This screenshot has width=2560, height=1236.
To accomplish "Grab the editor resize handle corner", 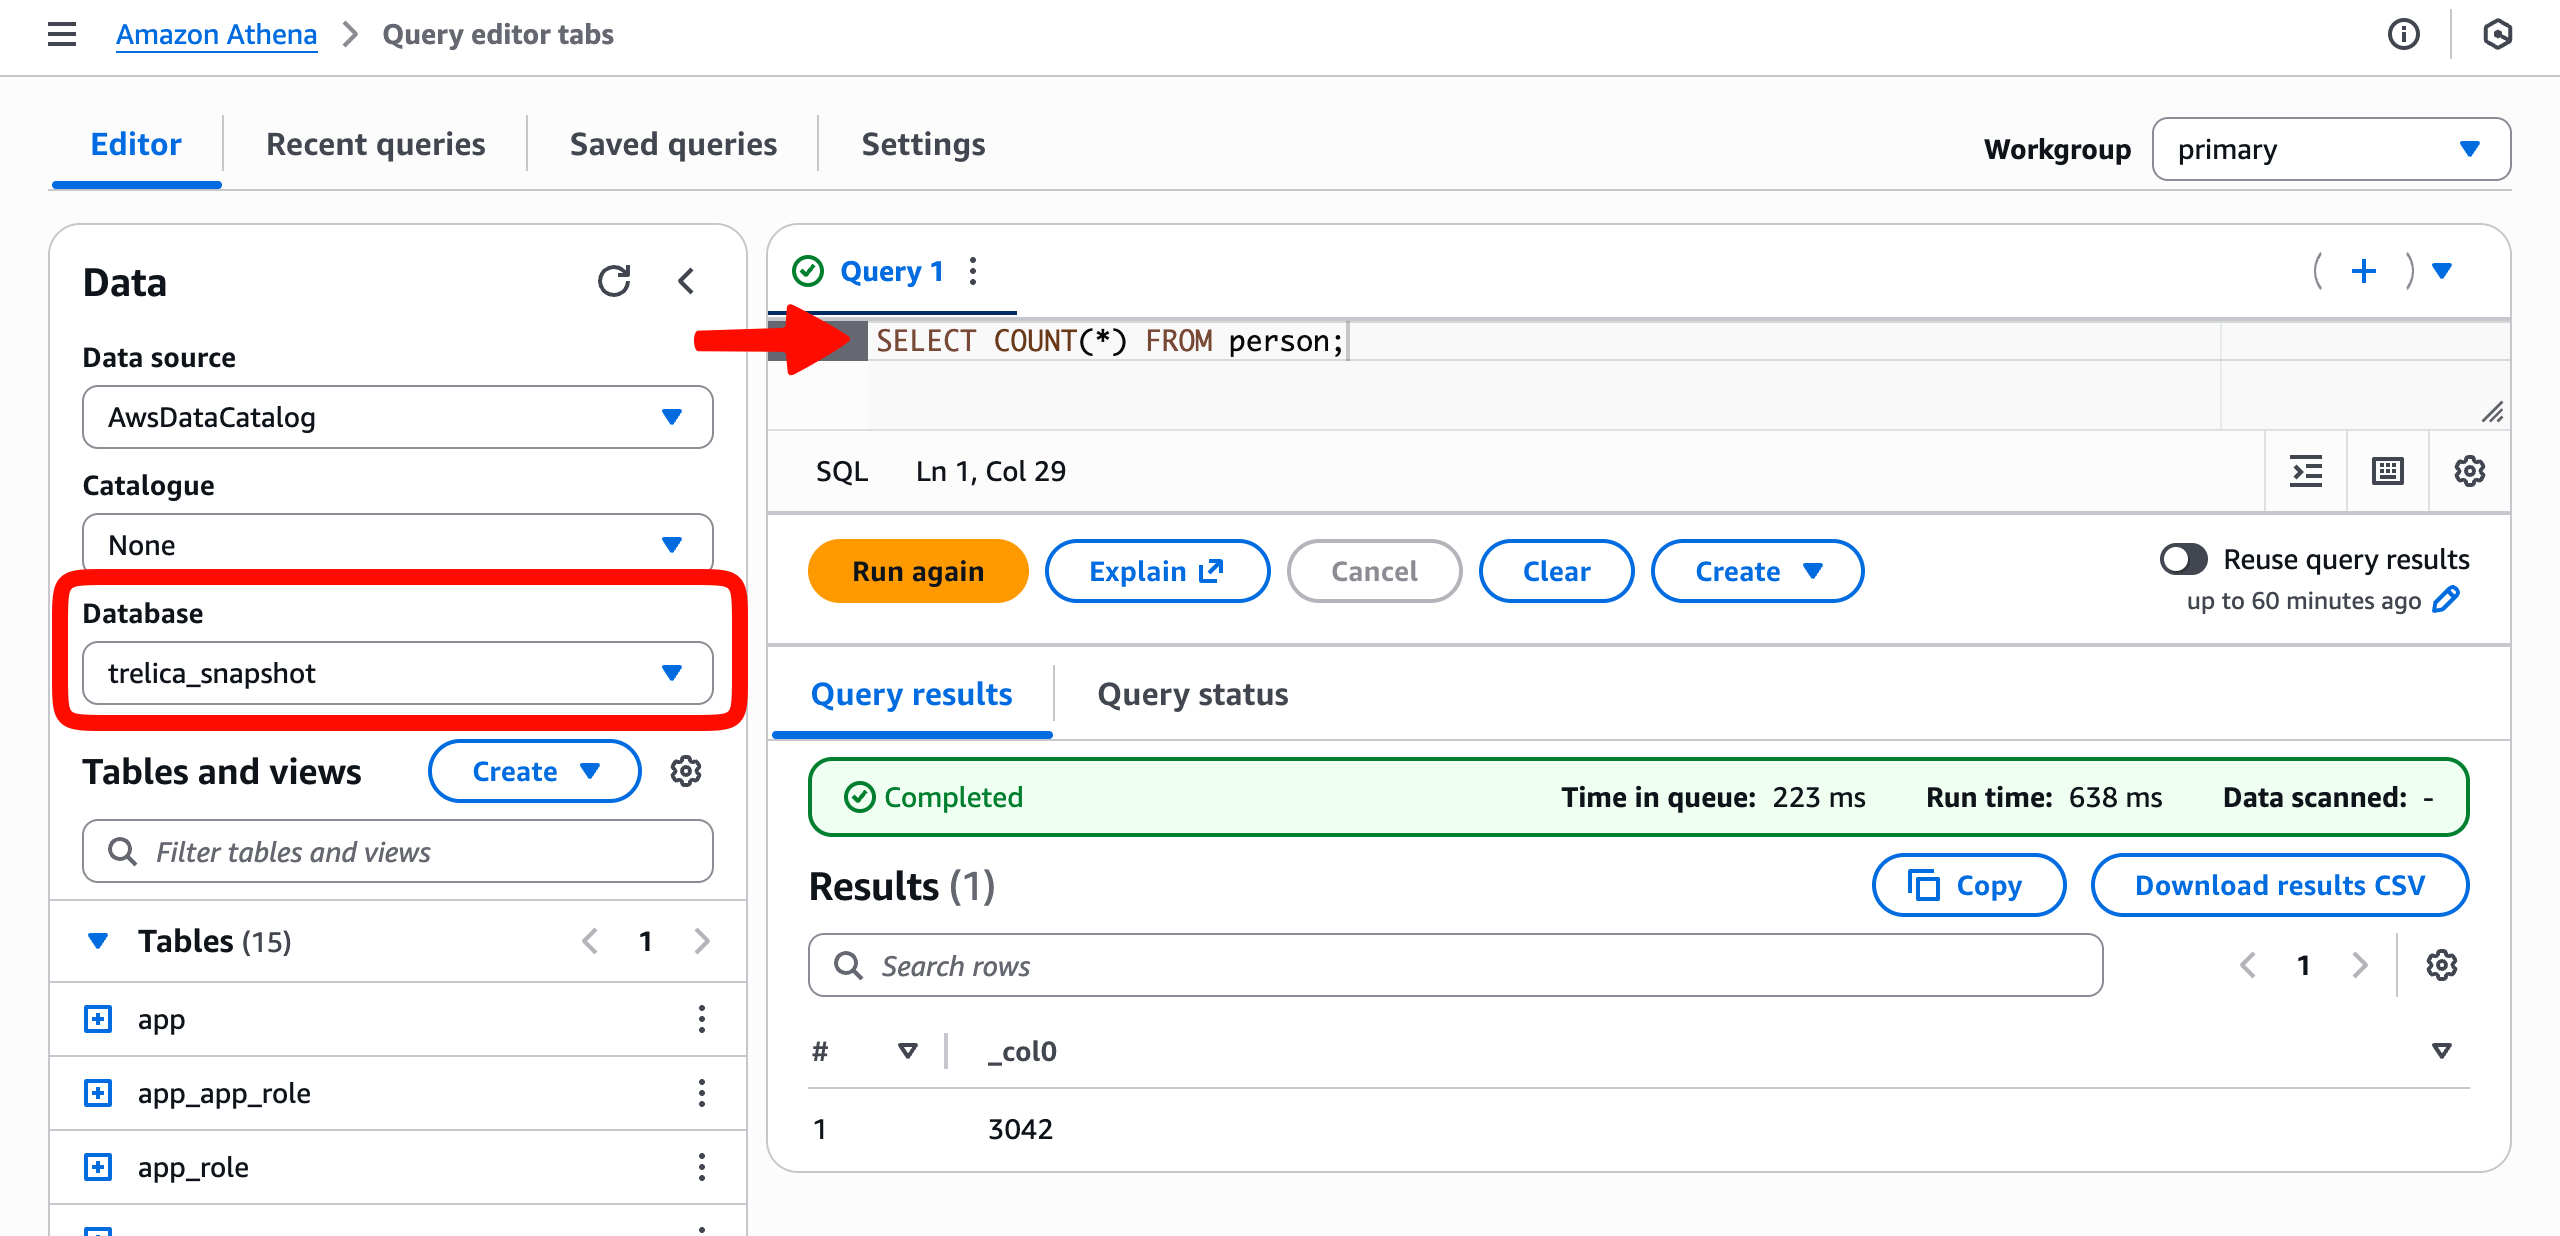I will [2493, 412].
